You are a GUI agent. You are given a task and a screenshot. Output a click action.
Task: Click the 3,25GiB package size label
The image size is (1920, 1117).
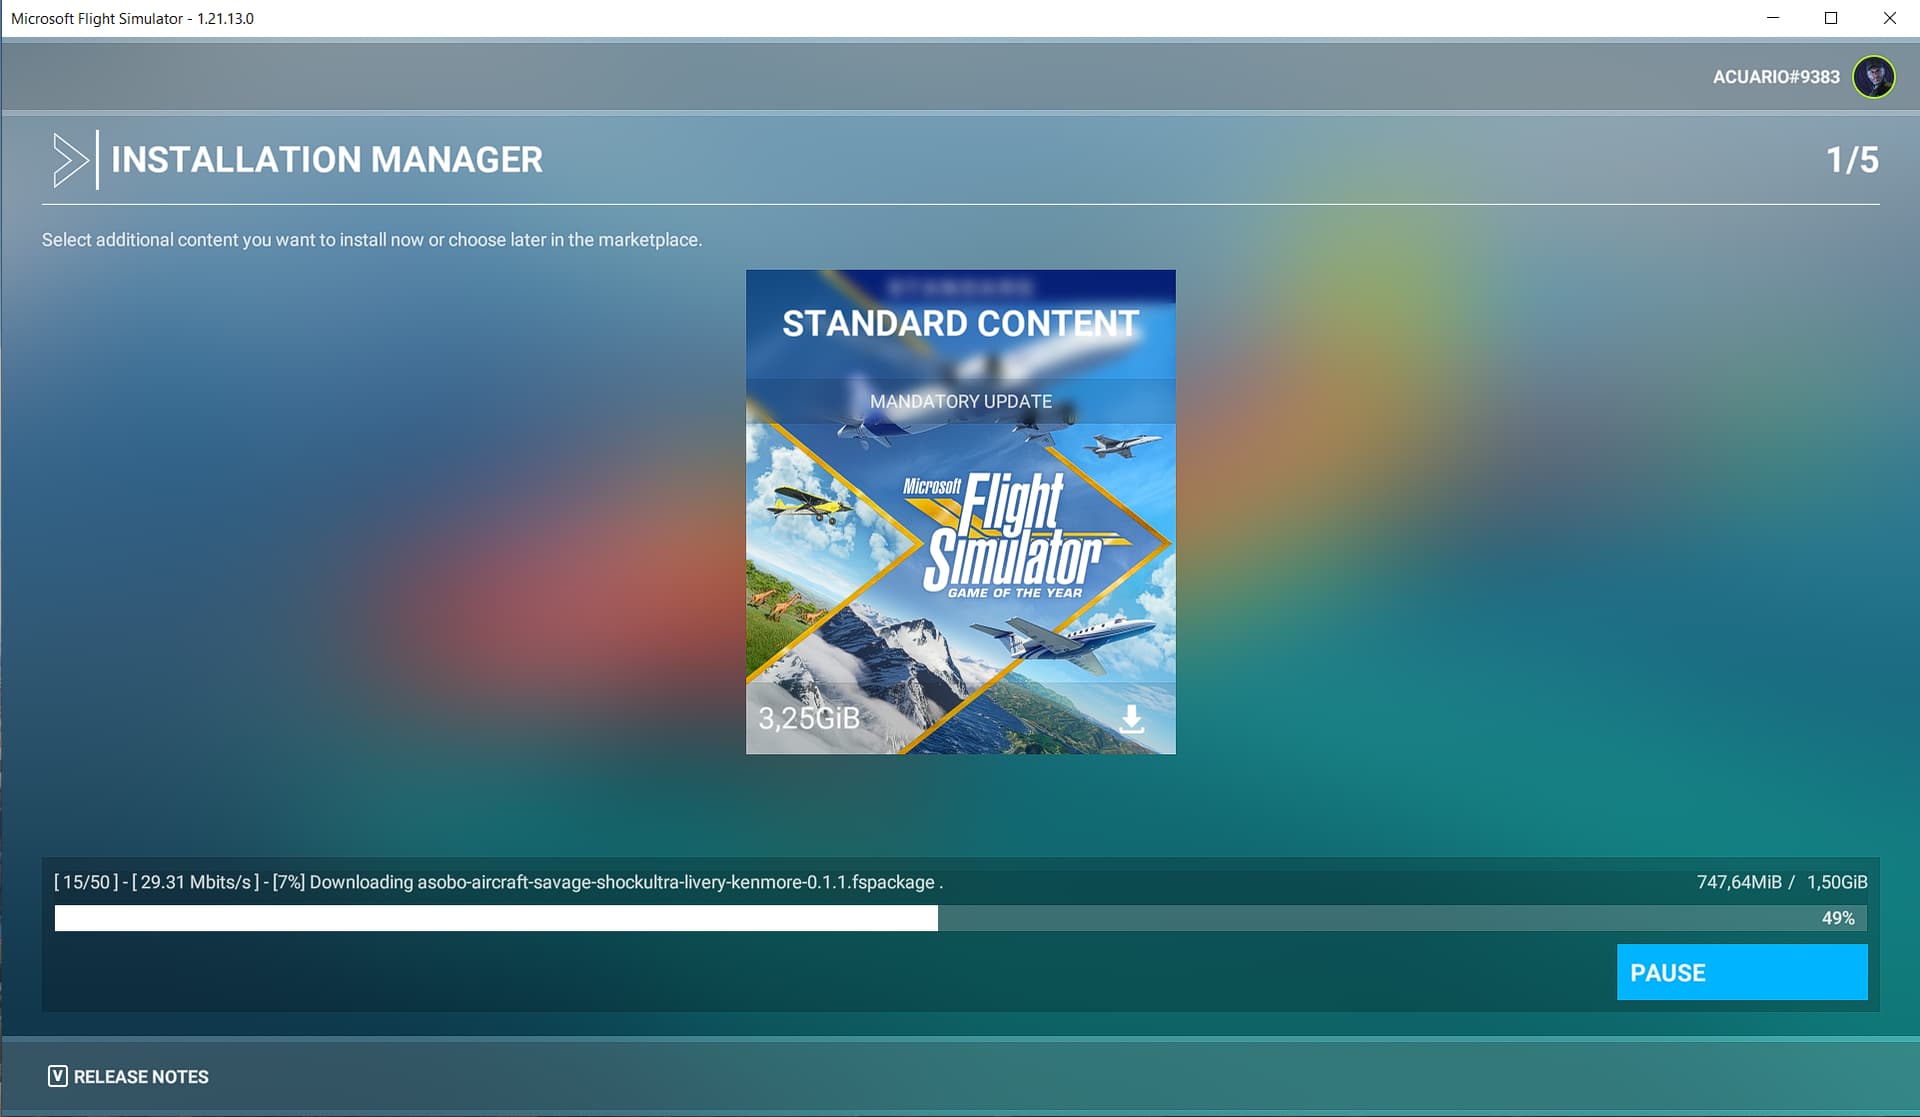(809, 718)
